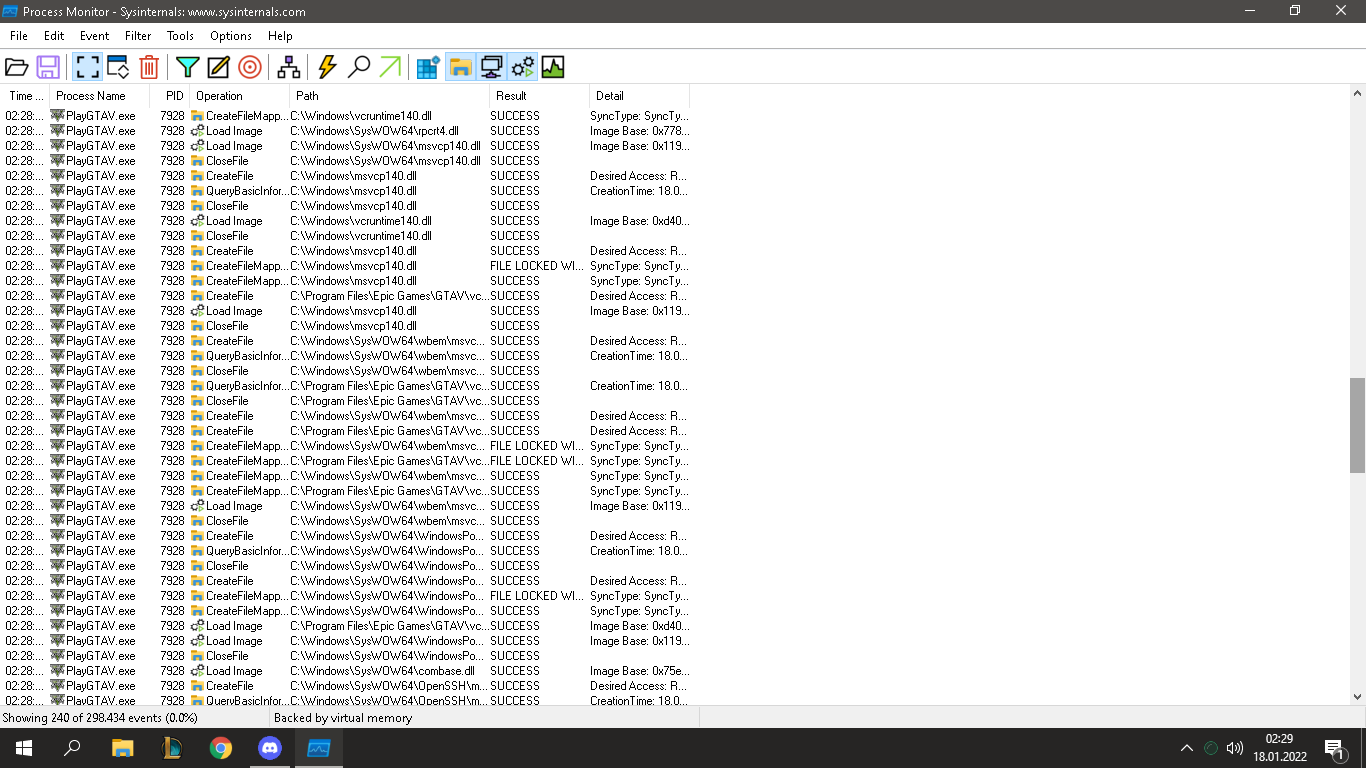This screenshot has height=768, width=1366.
Task: Sort by Process Name column header
Action: (100, 96)
